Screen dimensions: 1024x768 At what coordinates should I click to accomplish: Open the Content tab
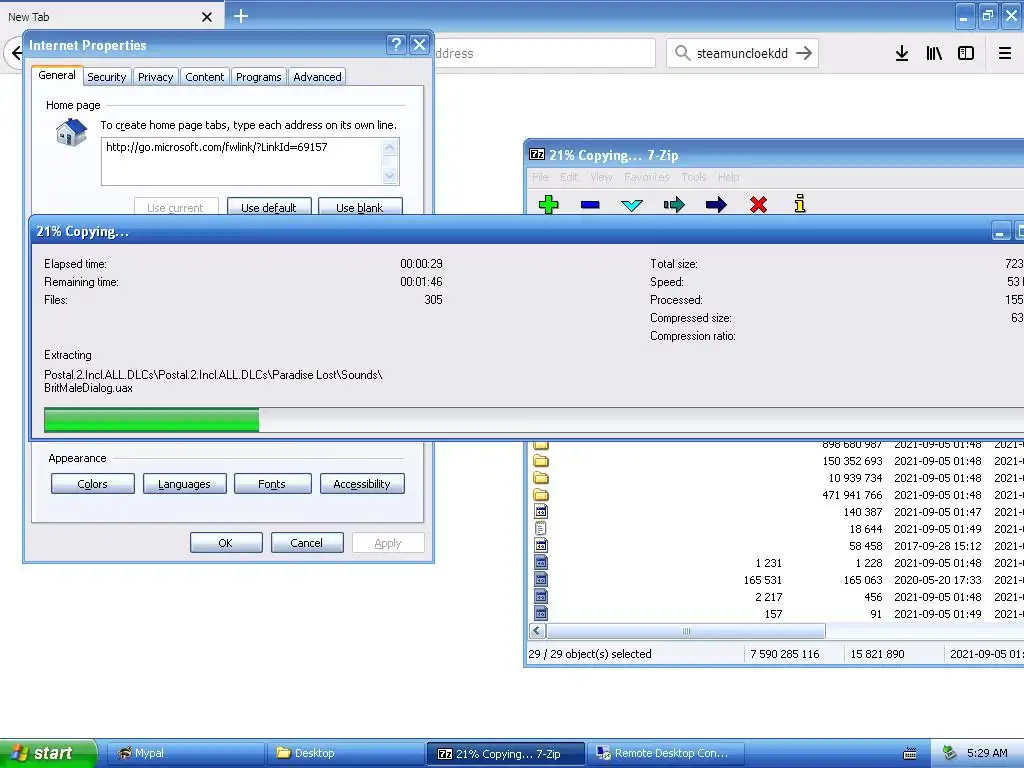pos(204,76)
